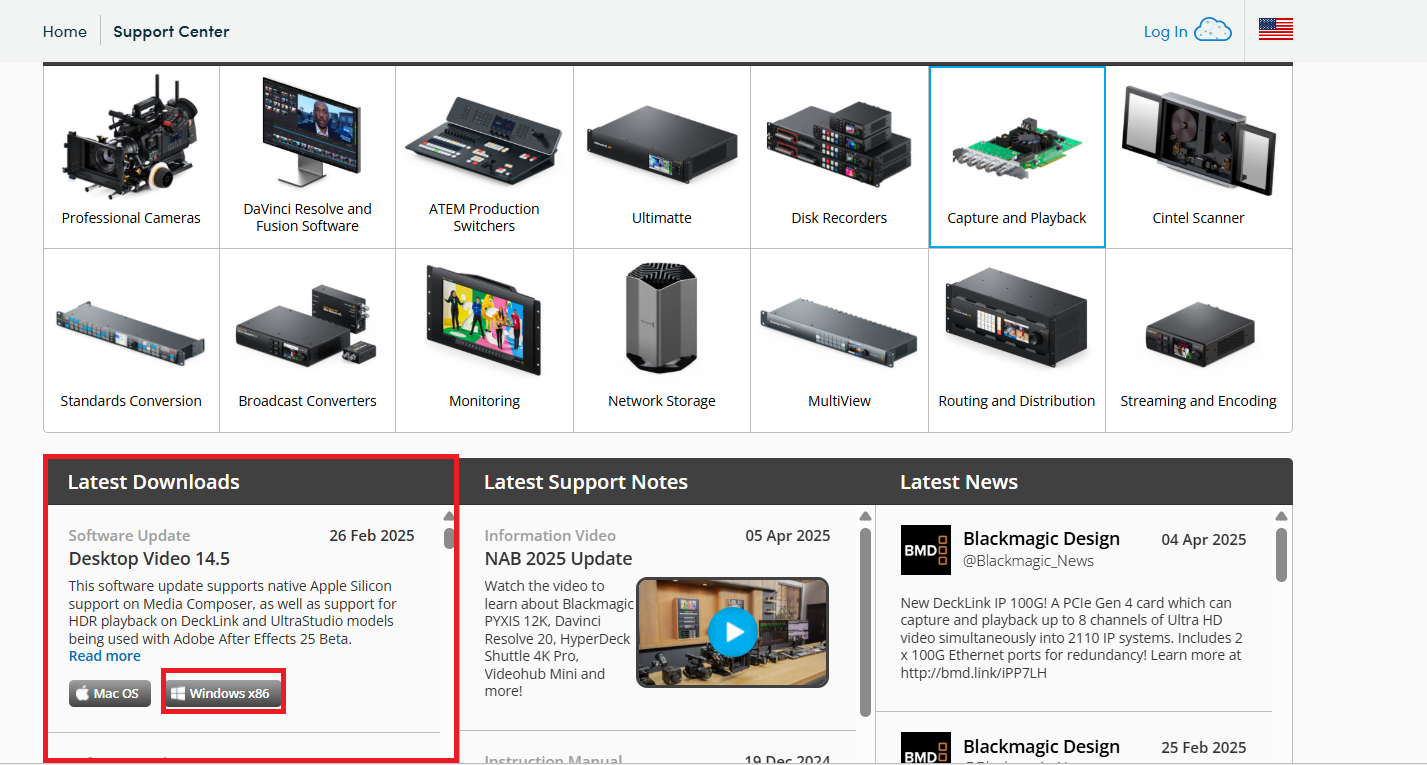Open the Streaming and Encoding category
Screen dimensions: 1427x765
[x=1198, y=340]
